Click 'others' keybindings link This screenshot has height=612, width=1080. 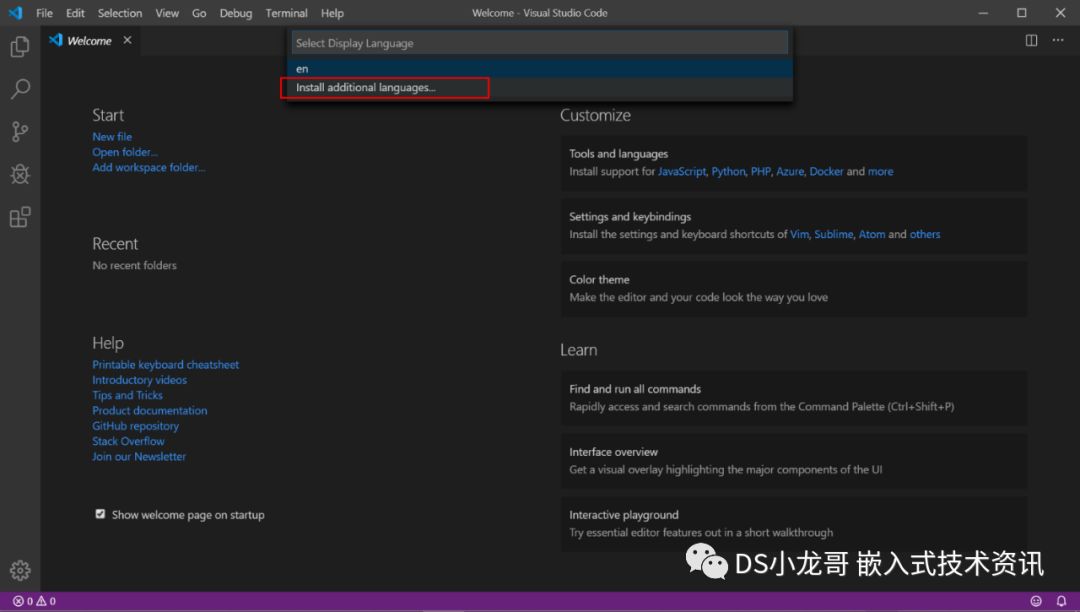pos(924,234)
